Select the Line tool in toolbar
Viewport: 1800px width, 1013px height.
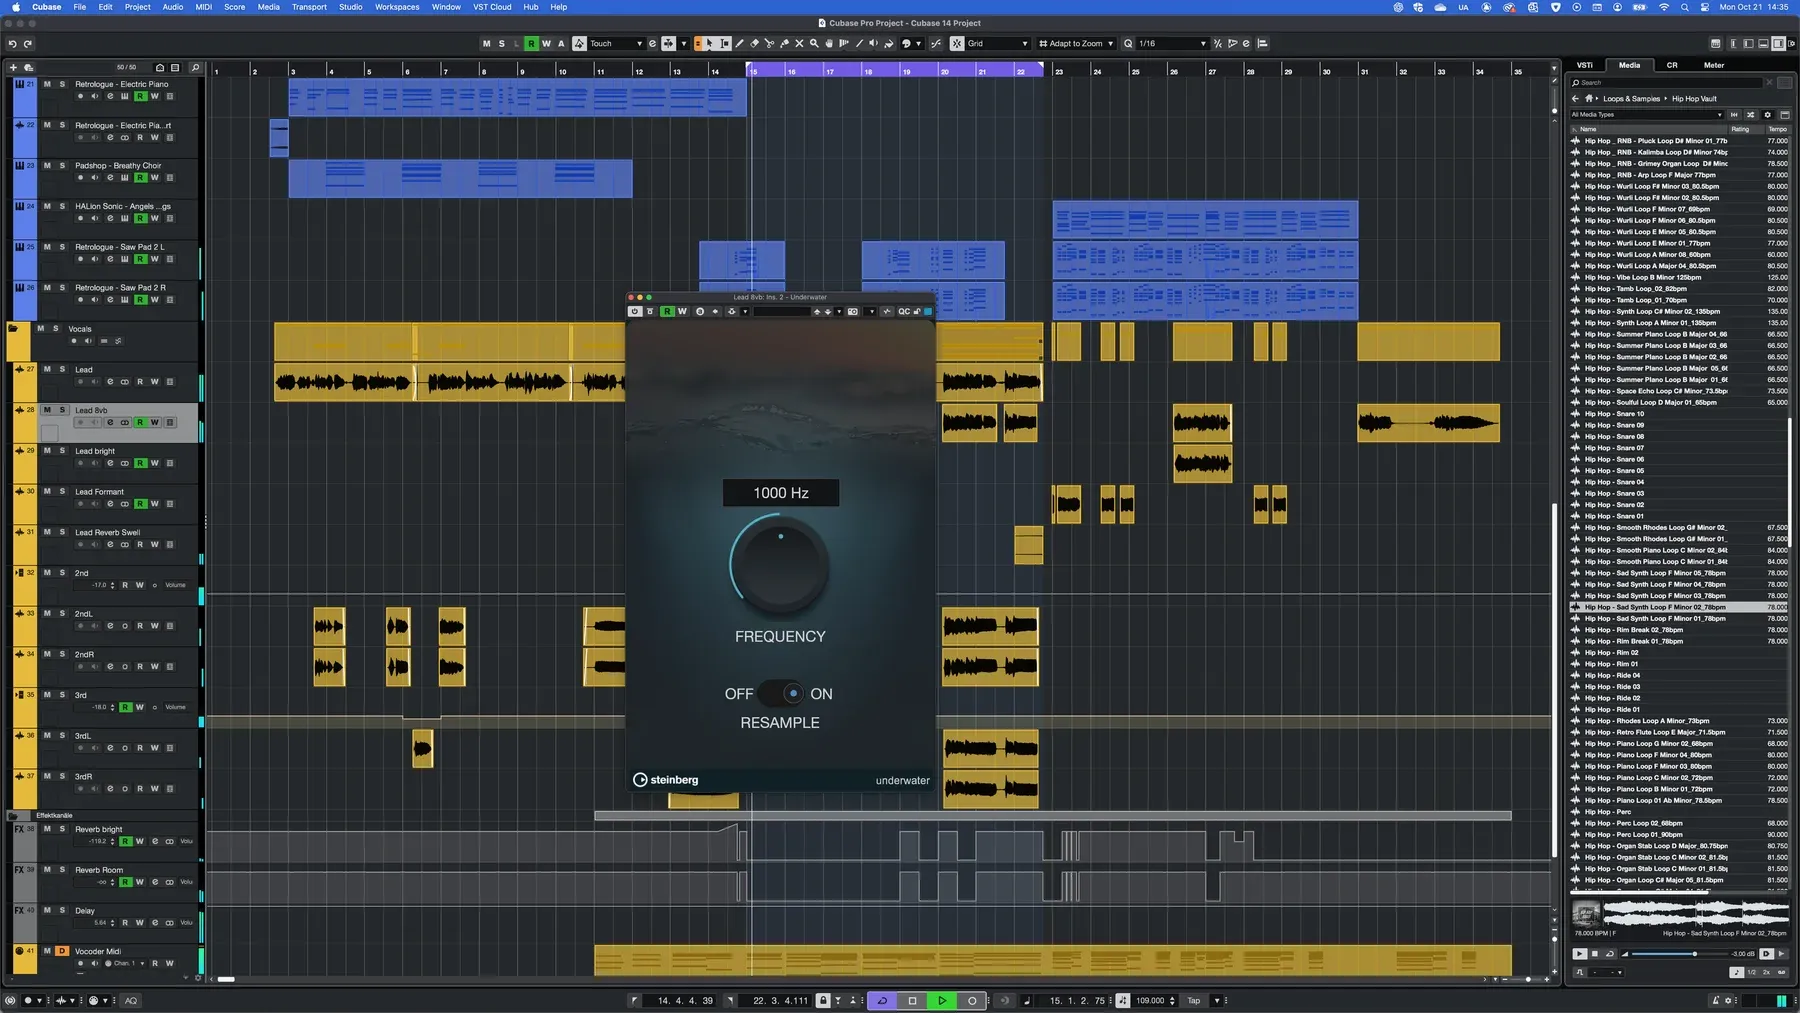[859, 43]
